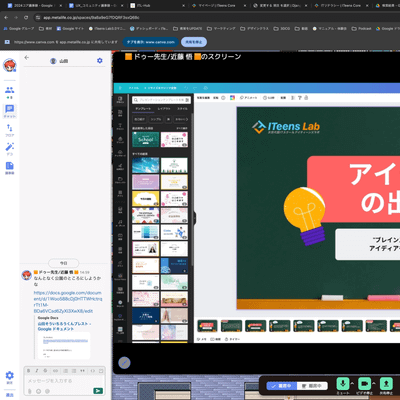Open the participants list icon in sidebar
Image resolution: width=400 pixels, height=400 pixels.
point(10,90)
